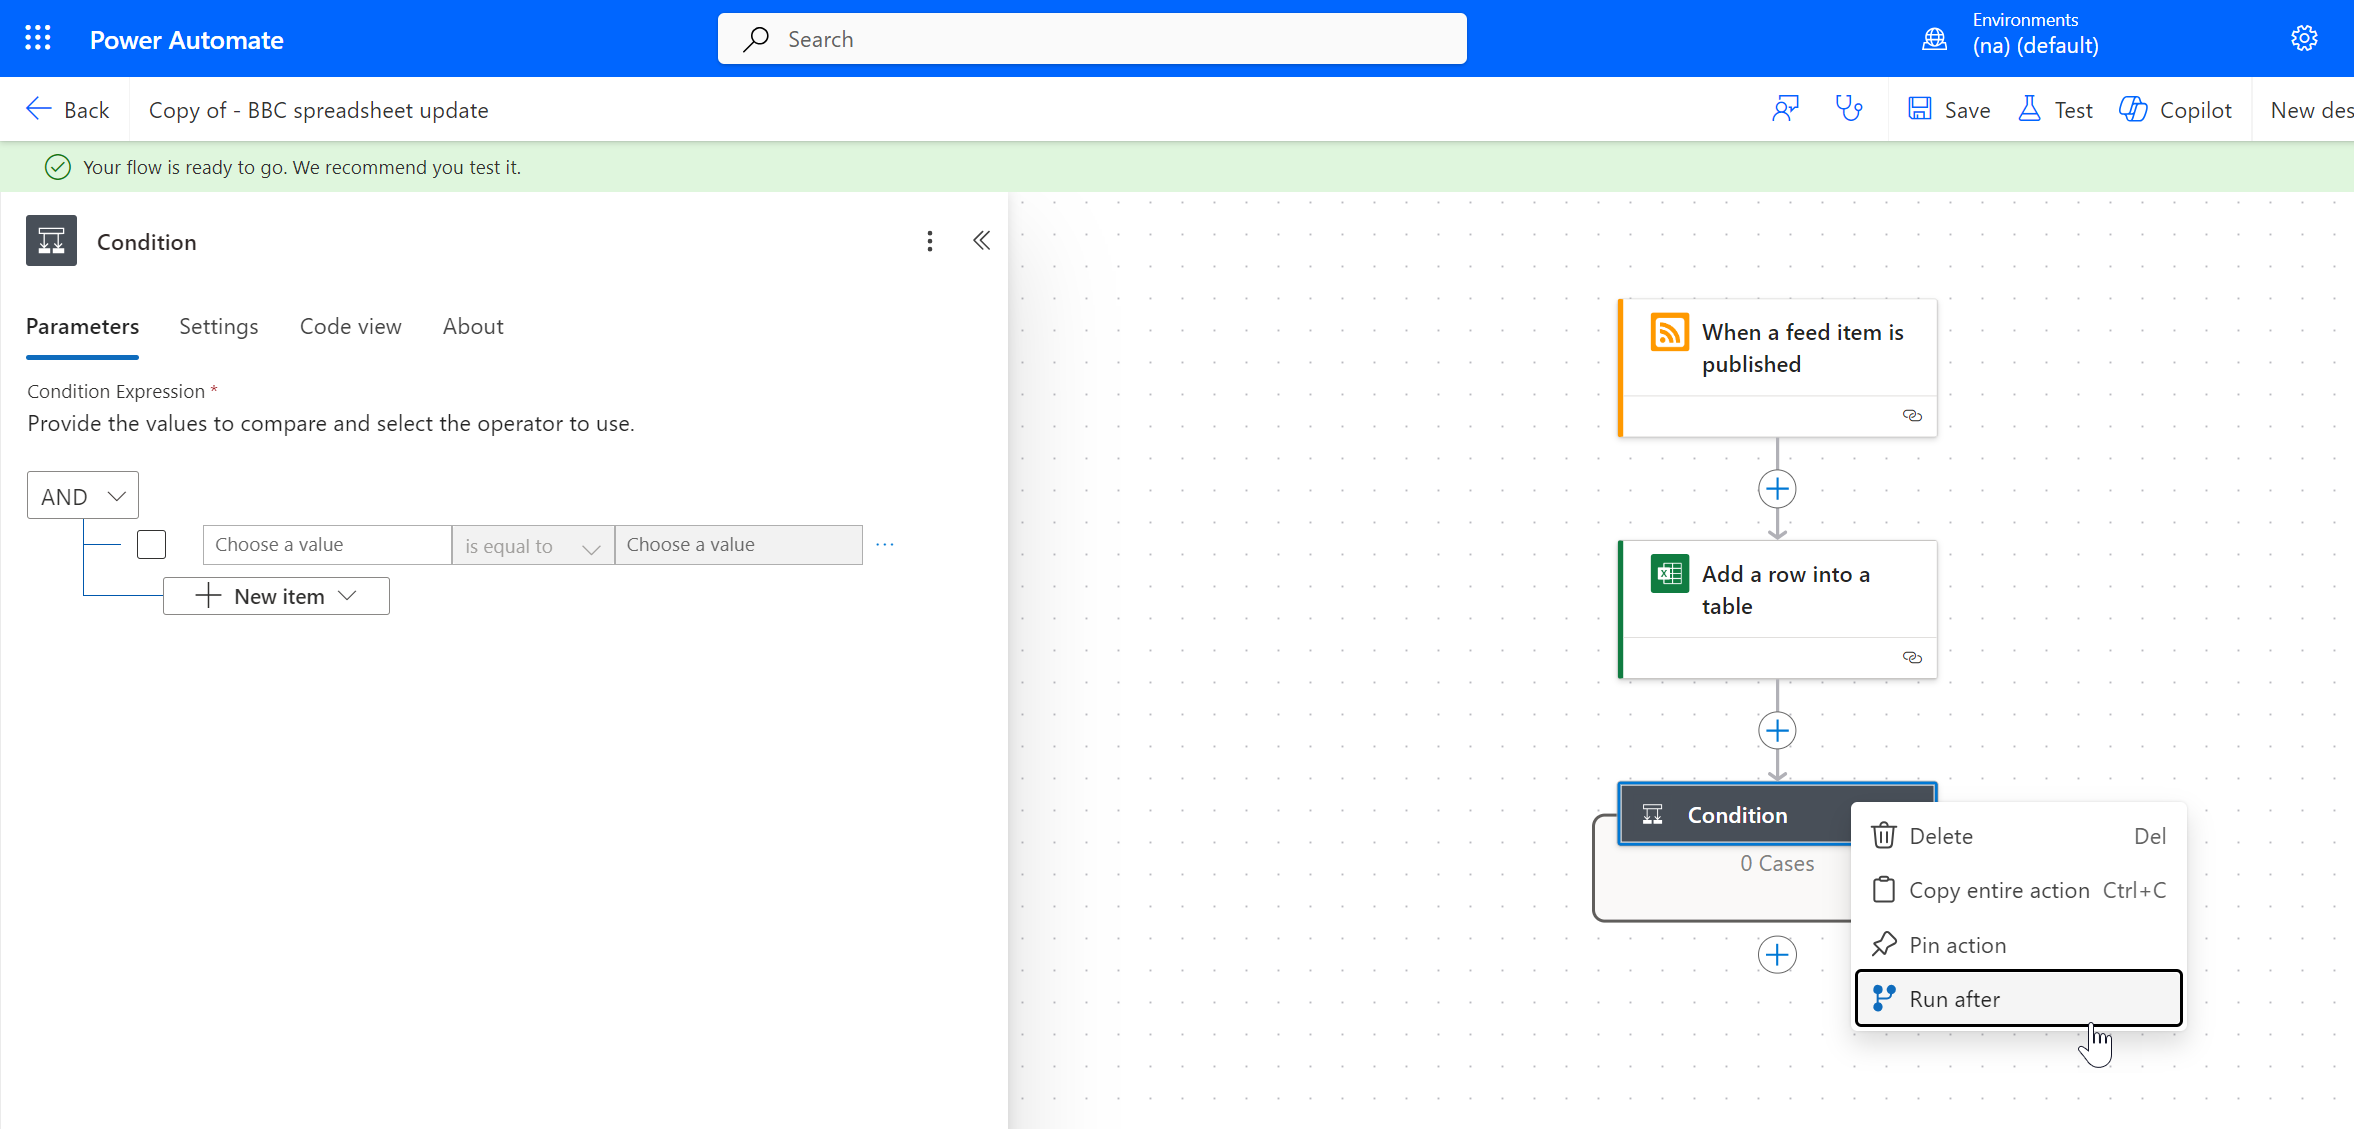Screen dimensions: 2354x1129
Task: Collapse the Condition panel with double chevron
Action: click(x=981, y=241)
